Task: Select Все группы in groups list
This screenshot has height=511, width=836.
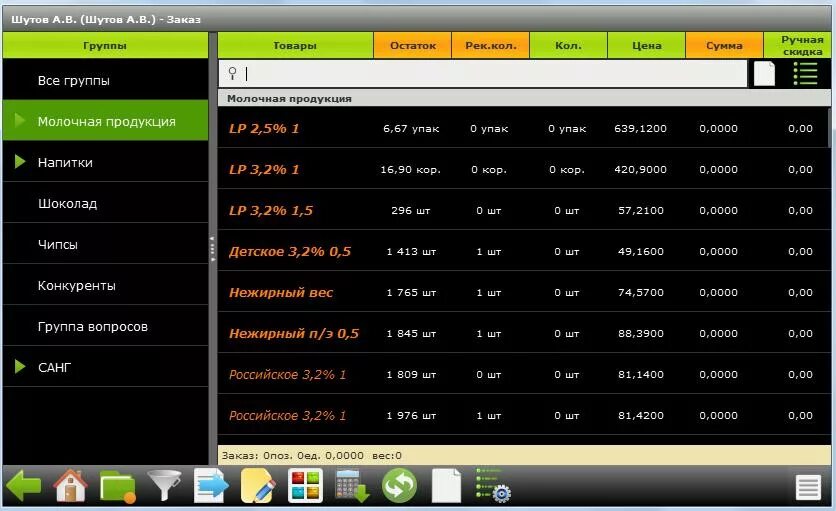Action: pyautogui.click(x=106, y=80)
